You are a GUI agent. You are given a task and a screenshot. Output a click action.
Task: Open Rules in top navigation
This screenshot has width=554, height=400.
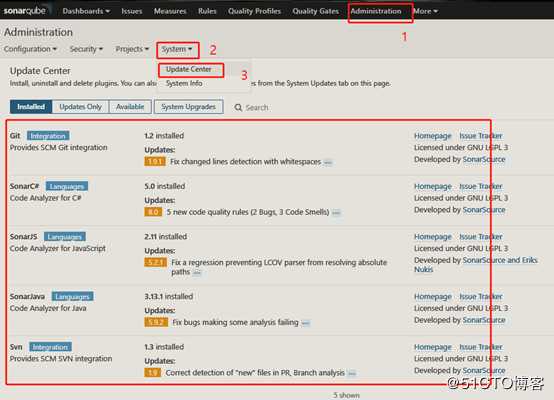point(207,11)
